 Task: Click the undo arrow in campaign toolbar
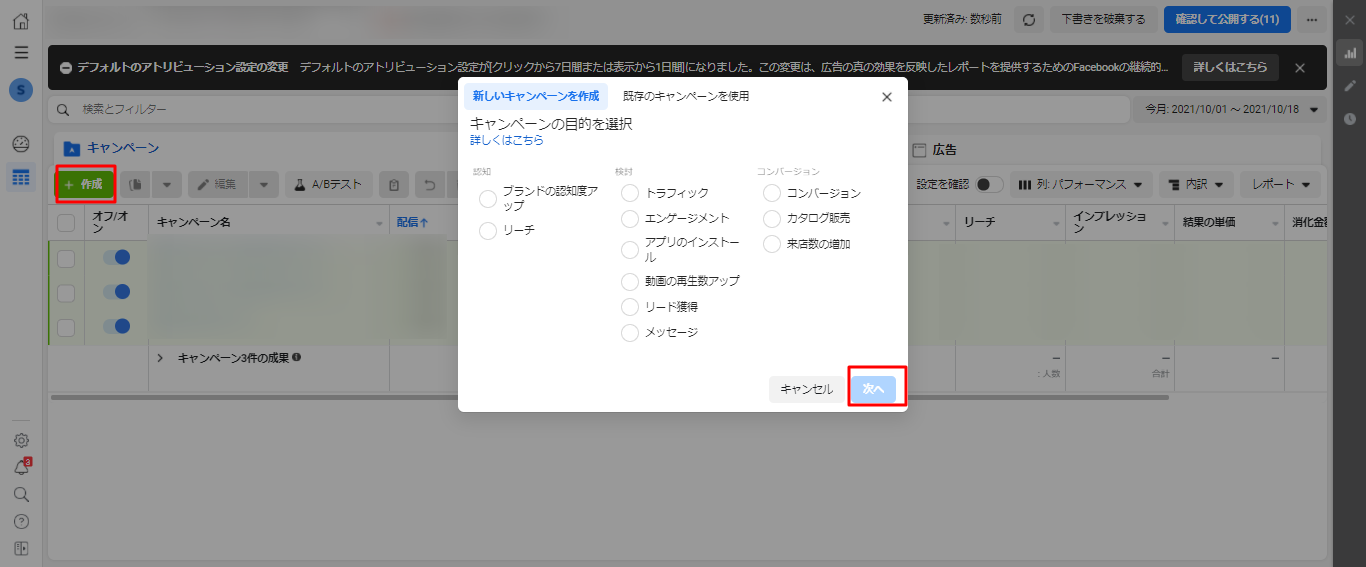tap(429, 184)
